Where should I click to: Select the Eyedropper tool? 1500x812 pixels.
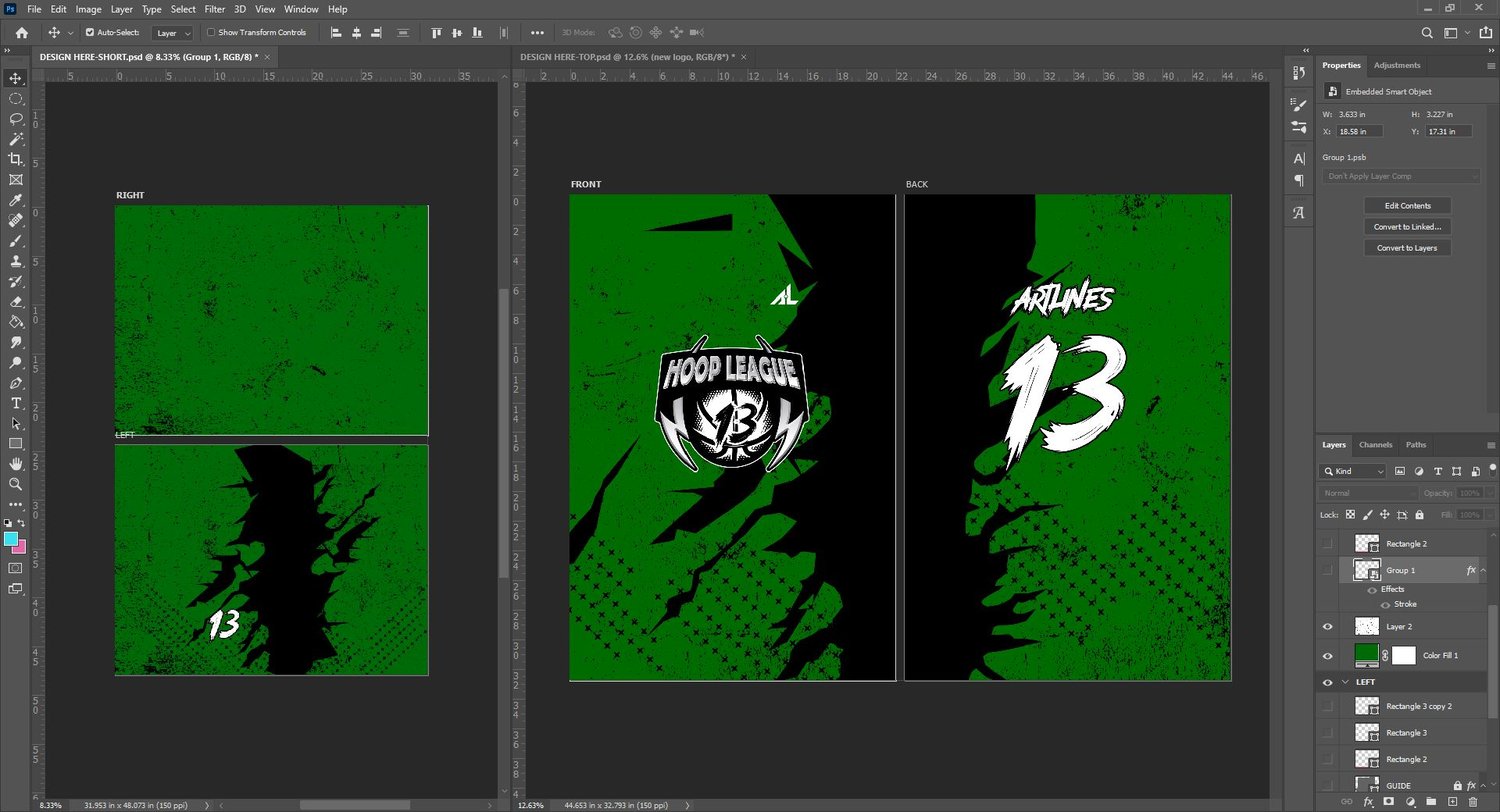click(x=16, y=200)
